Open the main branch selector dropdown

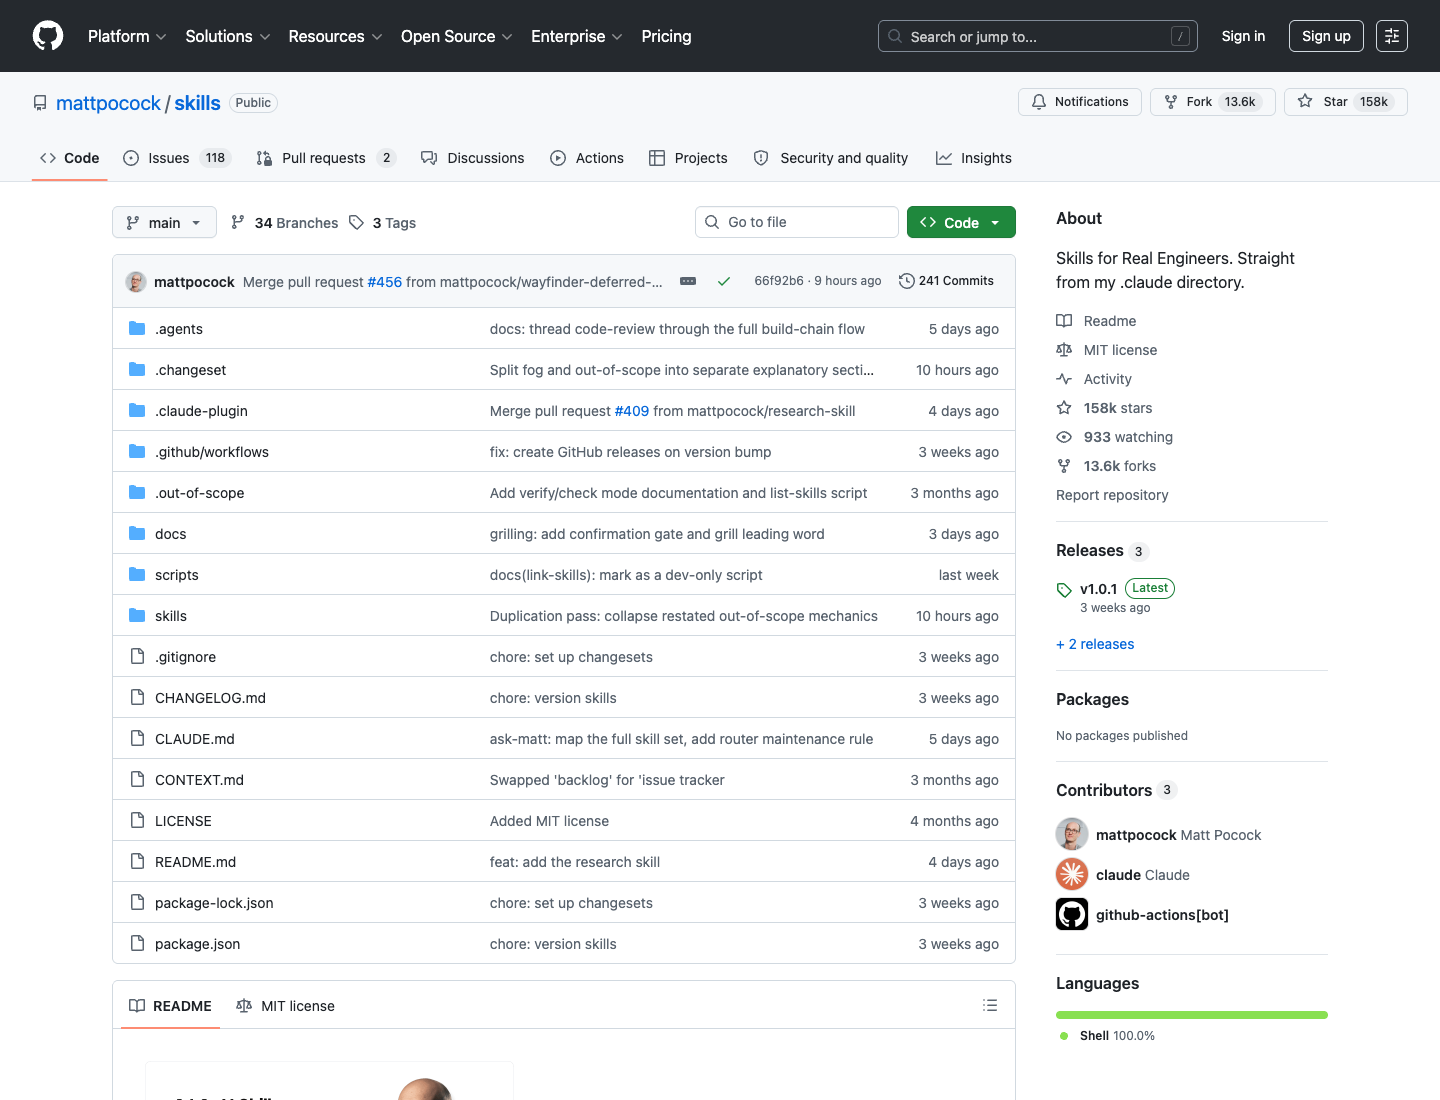tap(164, 222)
